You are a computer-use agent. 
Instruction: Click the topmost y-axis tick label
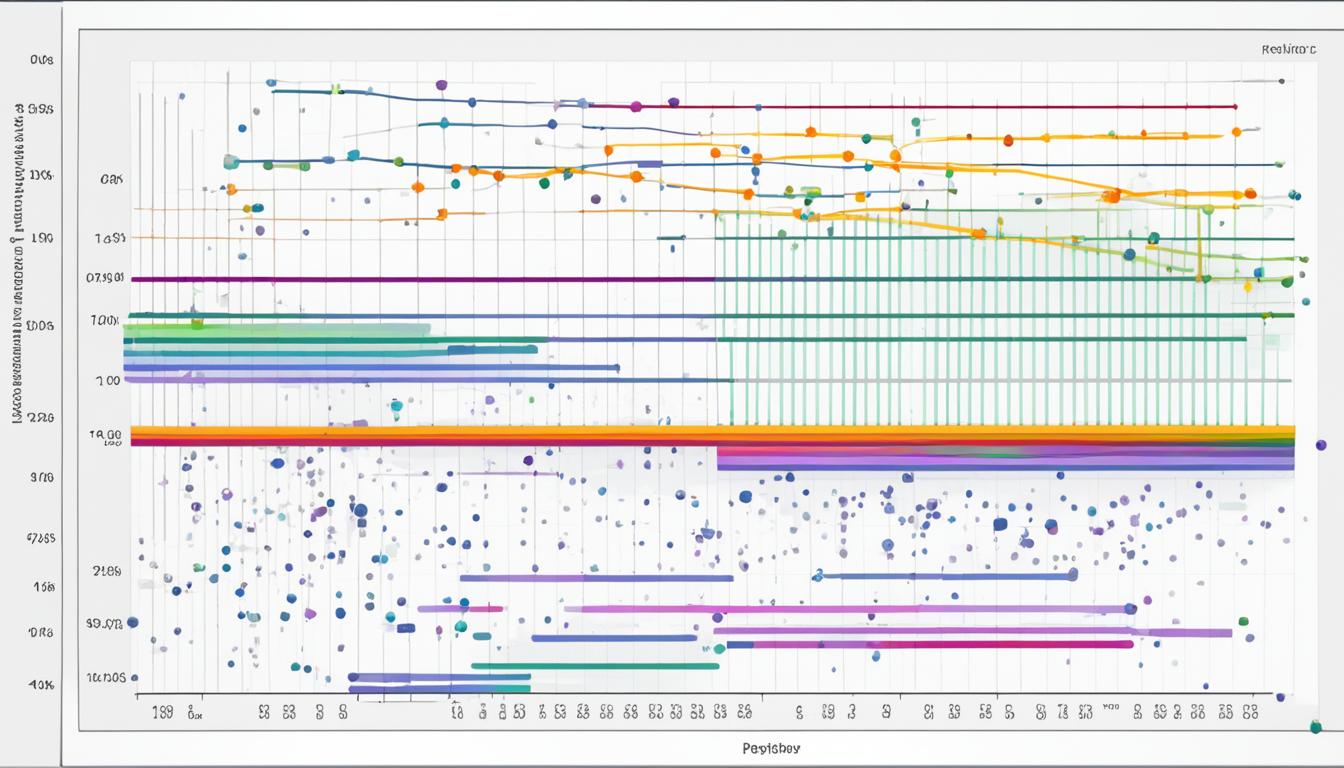[42, 60]
